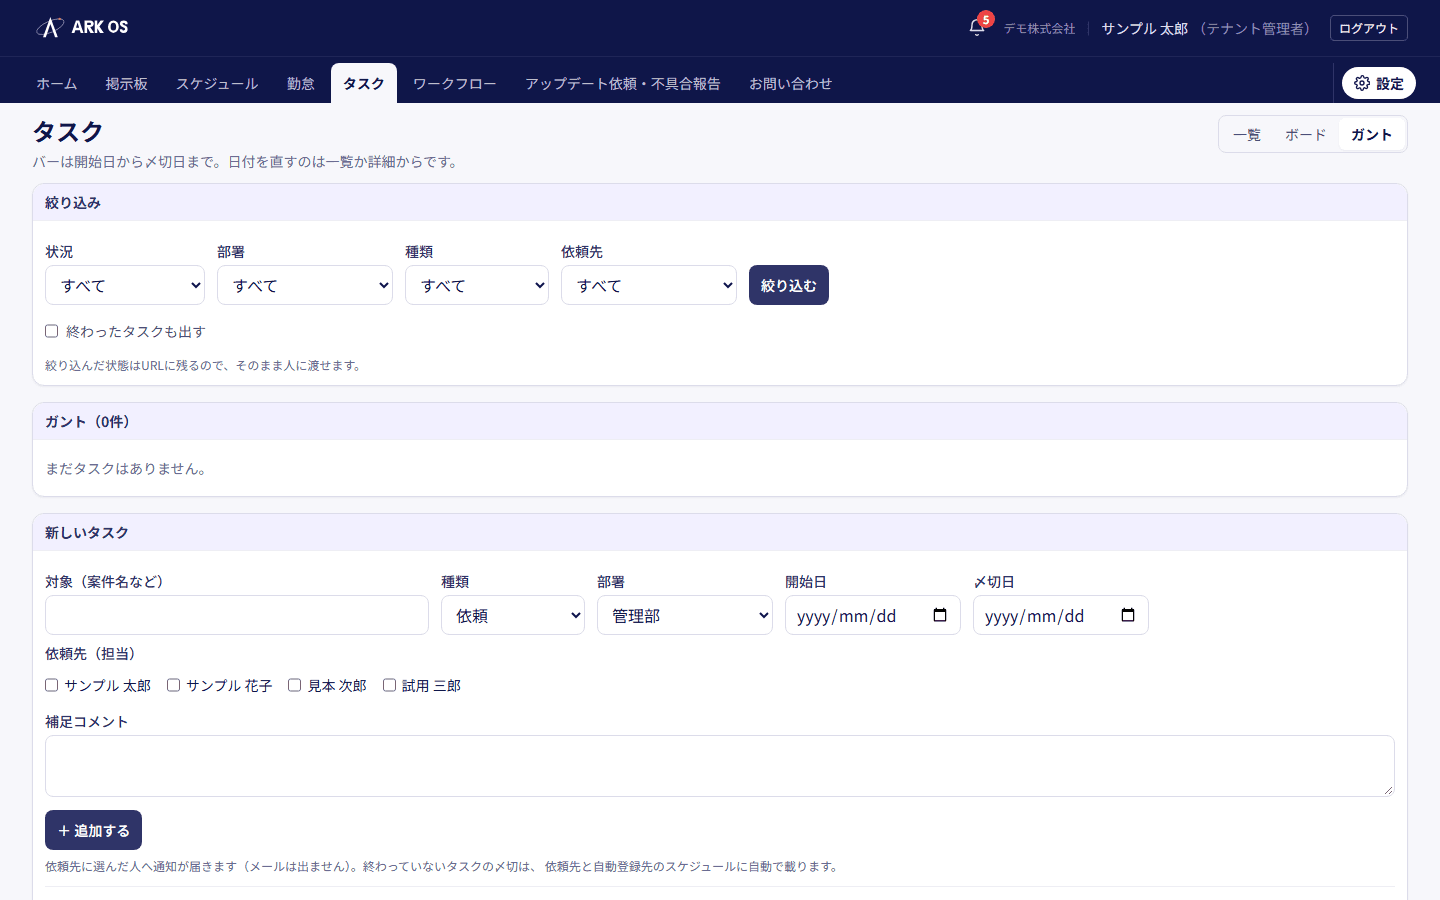
Task: Click the 開始日 date field
Action: pyautogui.click(x=873, y=615)
